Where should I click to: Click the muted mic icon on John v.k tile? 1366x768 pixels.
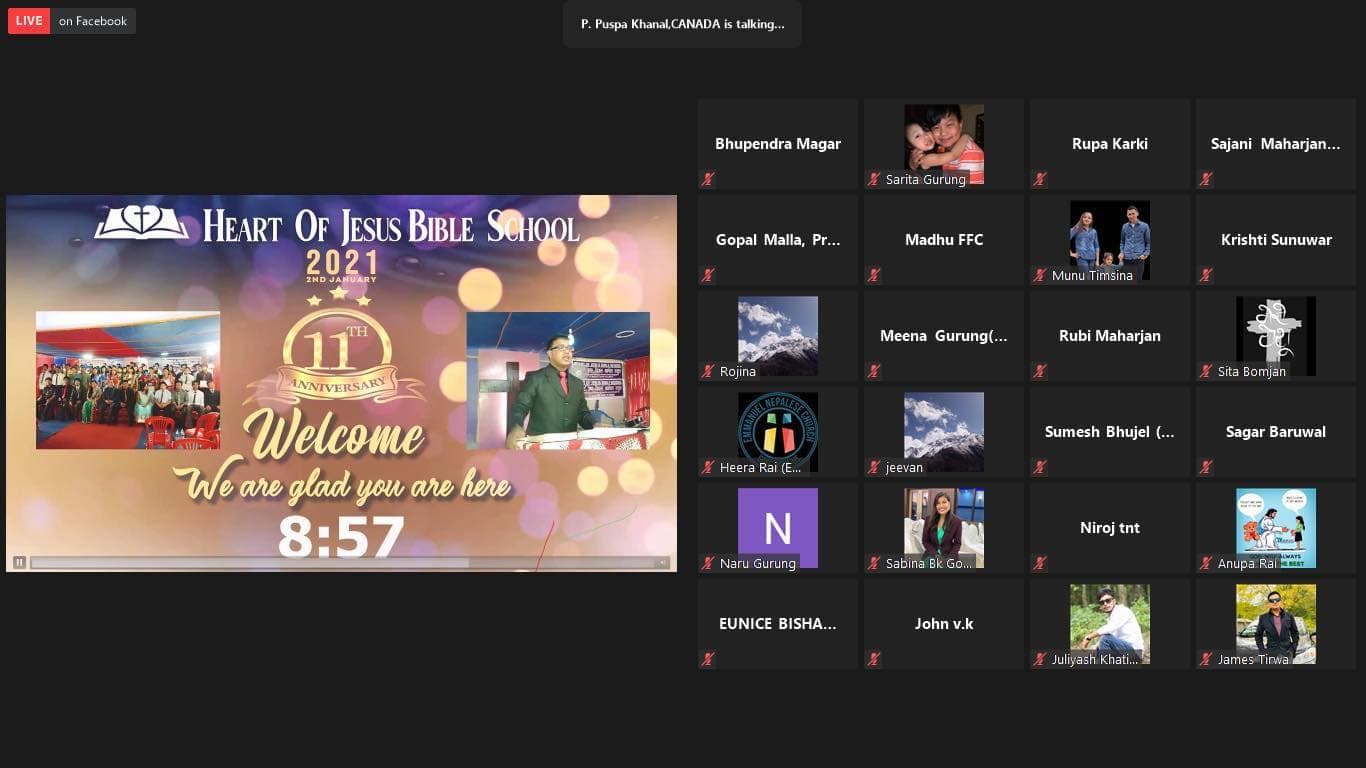pos(874,659)
